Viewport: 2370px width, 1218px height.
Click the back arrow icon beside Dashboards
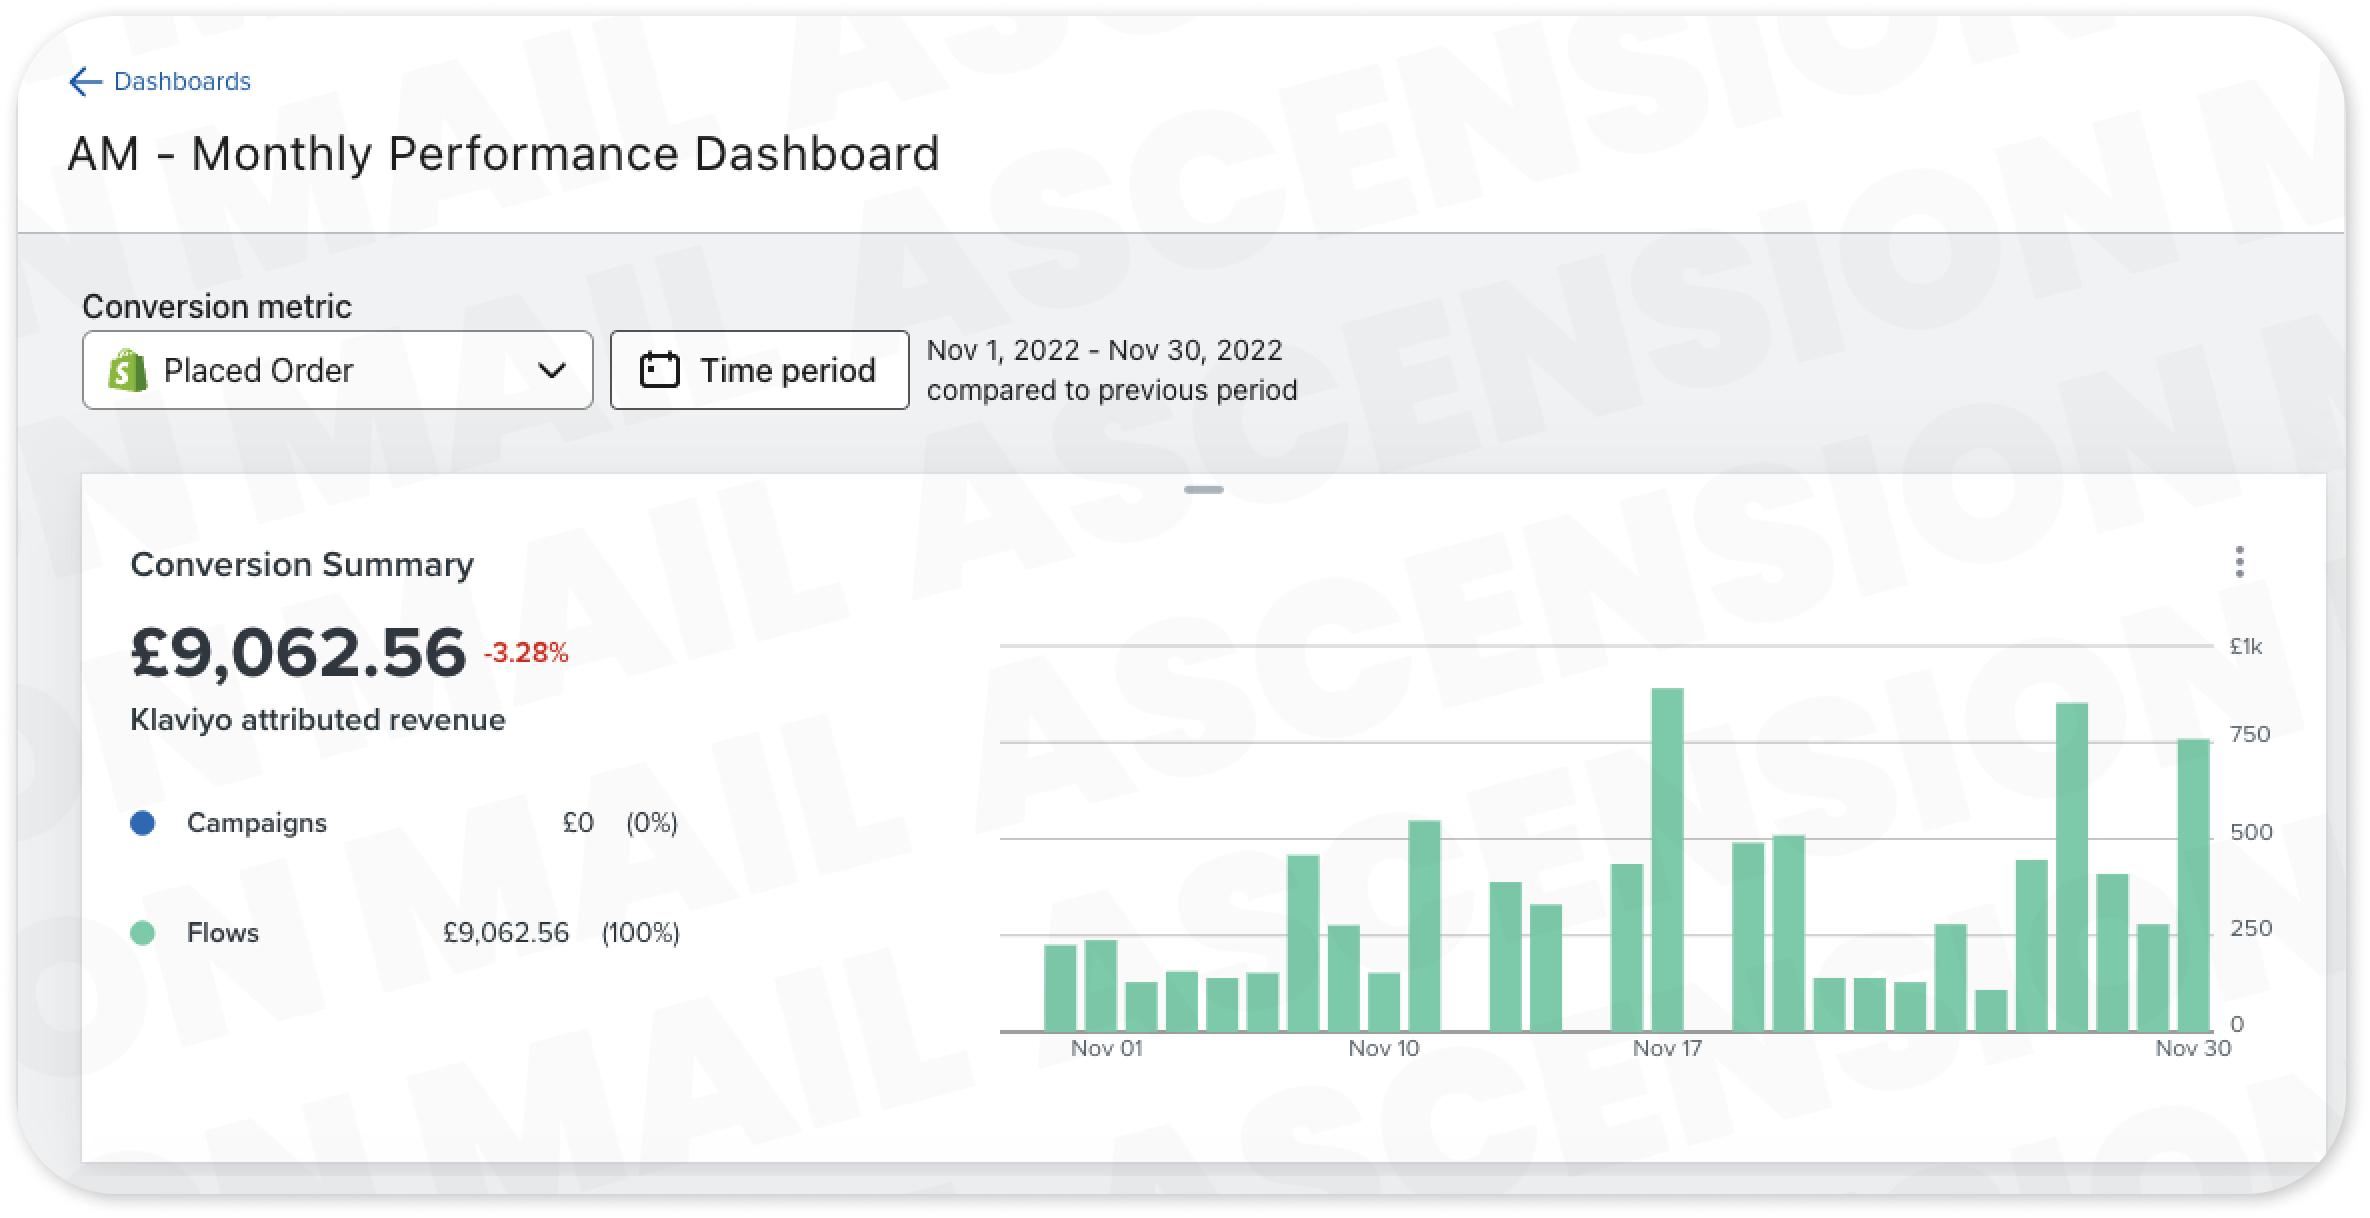85,82
